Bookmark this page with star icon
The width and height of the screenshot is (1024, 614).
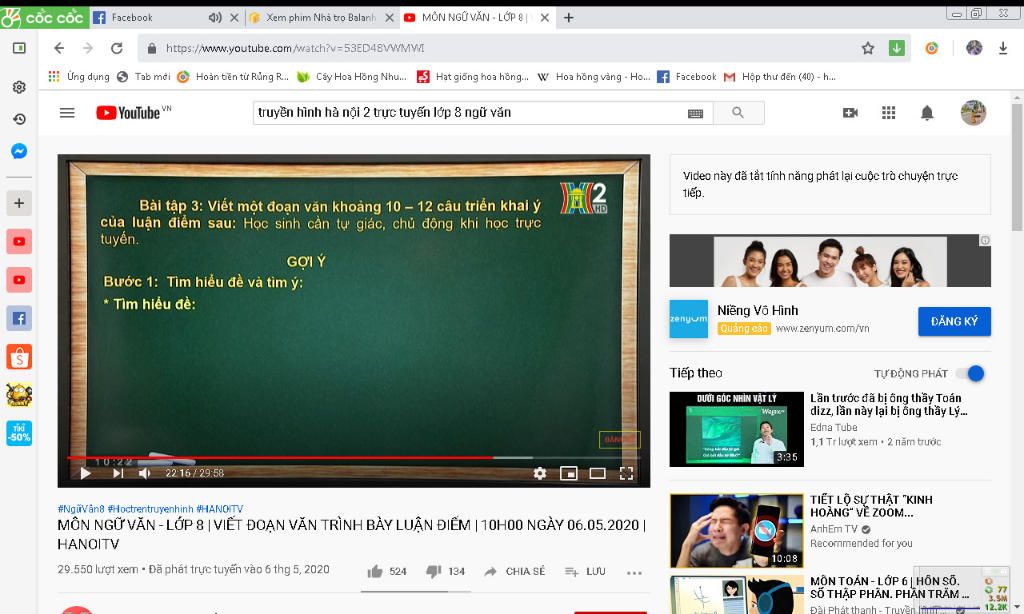click(868, 48)
